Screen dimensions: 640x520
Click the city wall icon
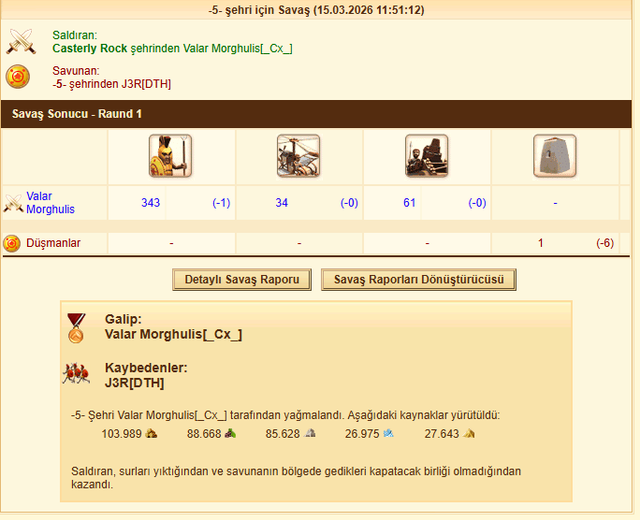pyautogui.click(x=555, y=156)
